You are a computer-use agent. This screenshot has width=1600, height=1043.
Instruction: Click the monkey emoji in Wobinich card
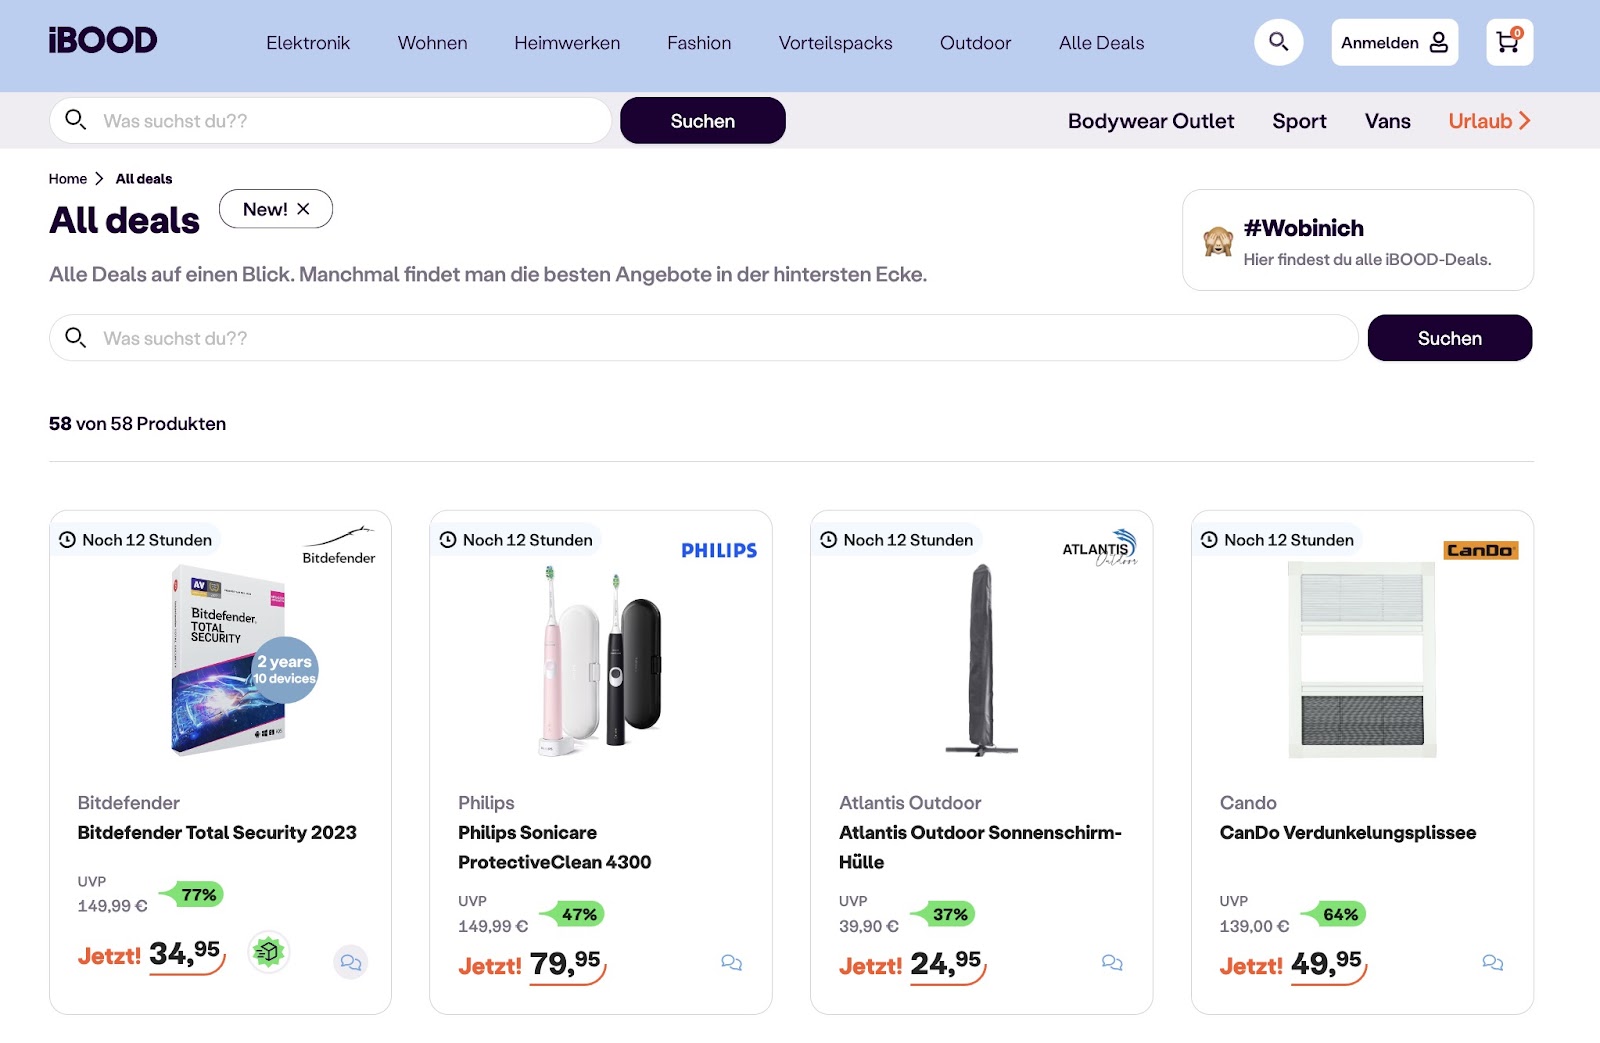point(1218,241)
